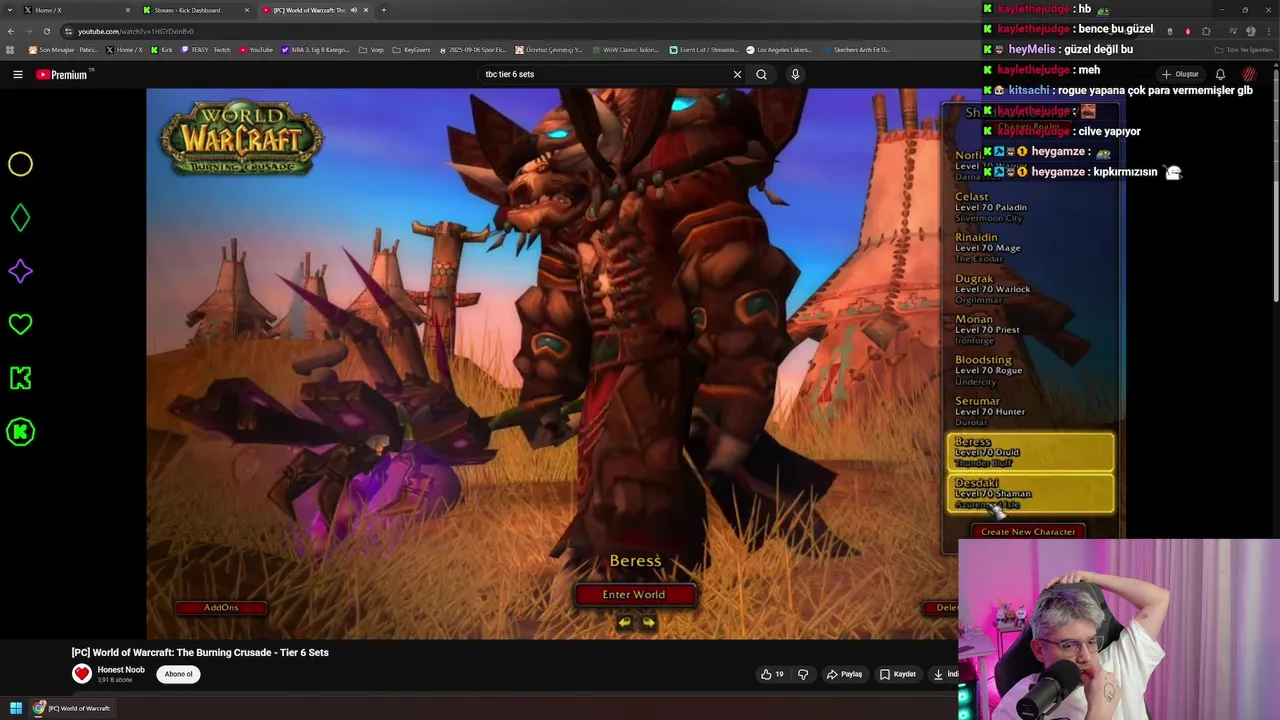
Task: Select Desdaki Level 70 Shaman entry
Action: click(x=1030, y=493)
